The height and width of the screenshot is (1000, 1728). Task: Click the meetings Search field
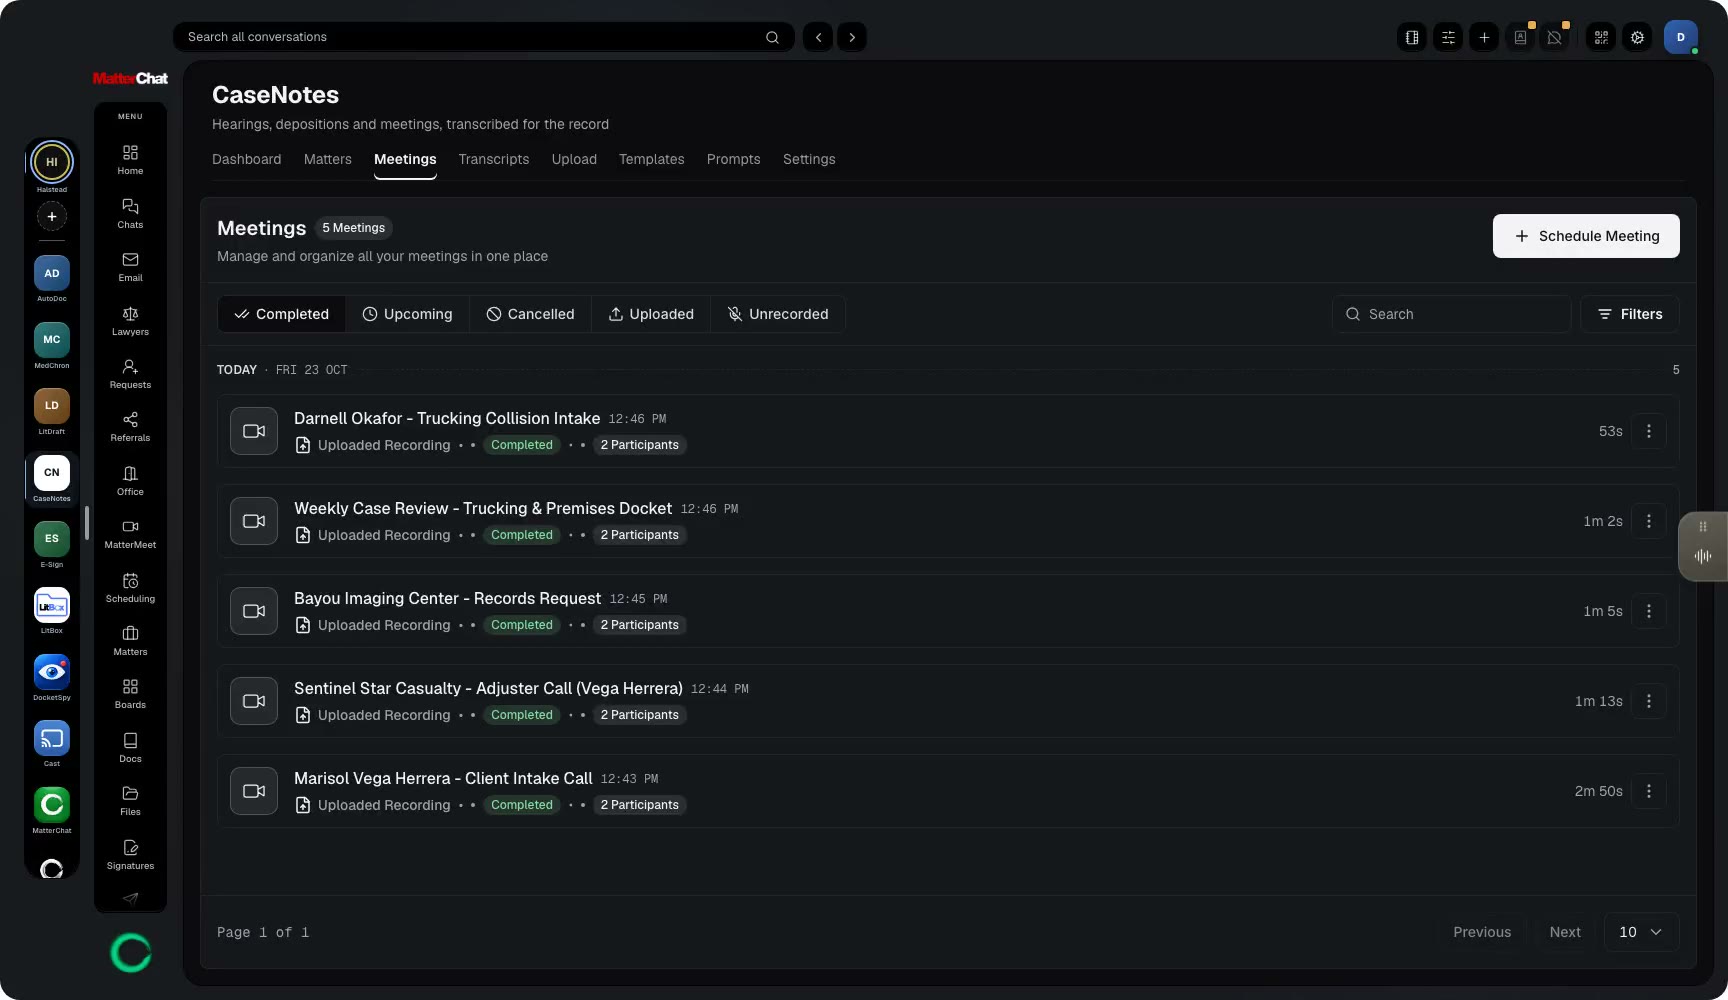tap(1451, 314)
